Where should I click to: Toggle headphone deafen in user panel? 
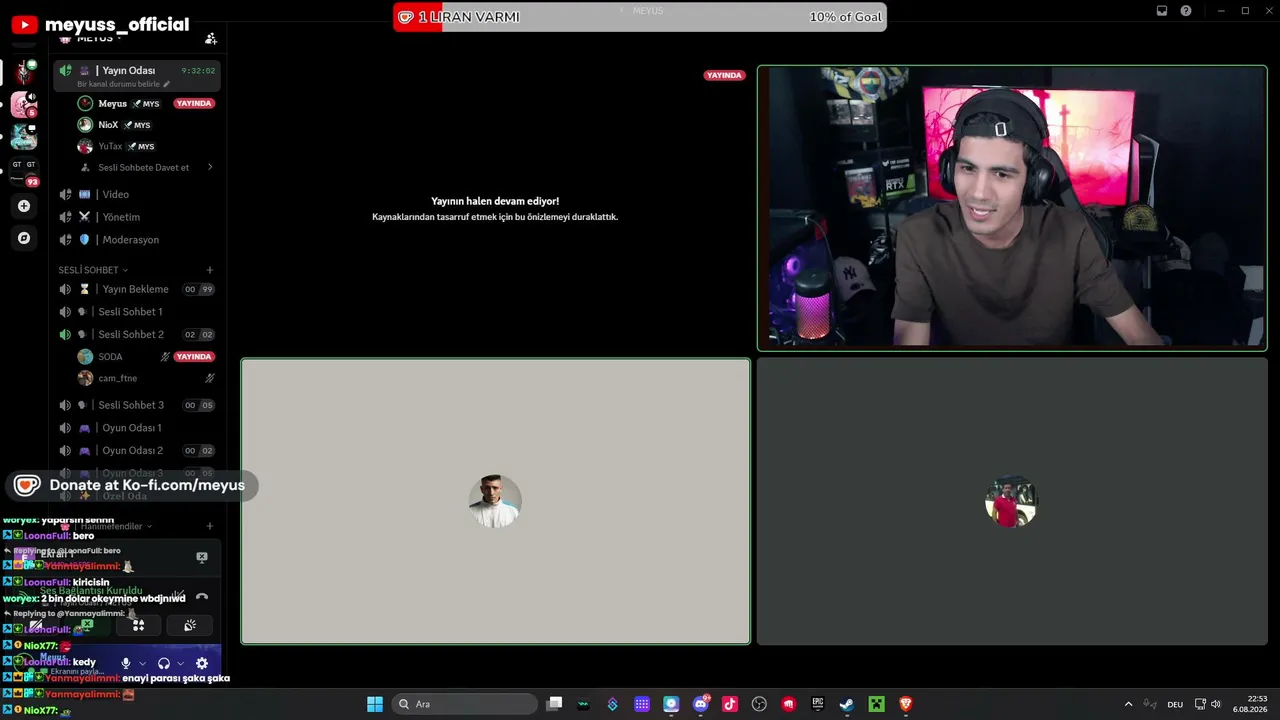point(164,663)
